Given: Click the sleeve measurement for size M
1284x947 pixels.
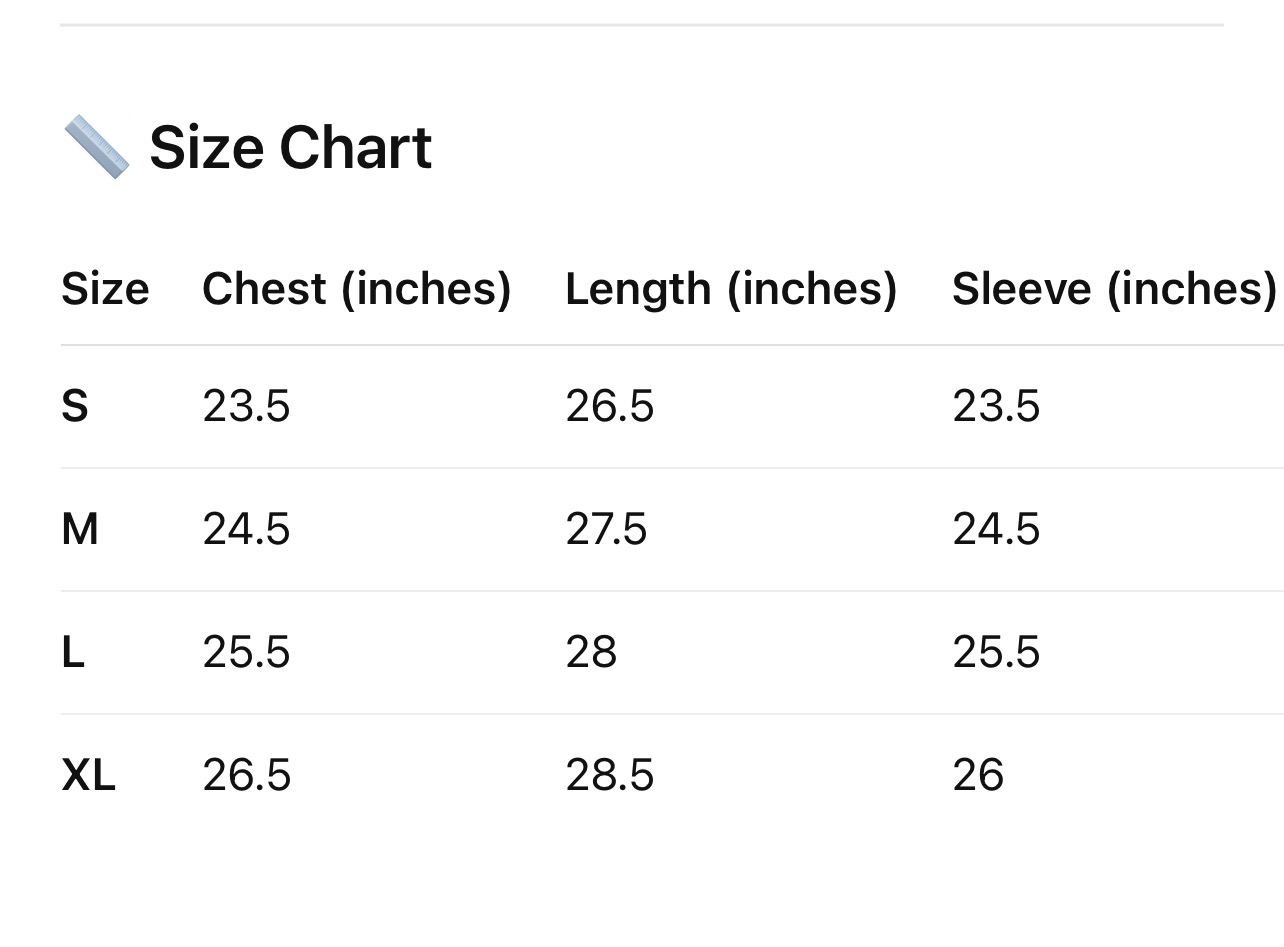Looking at the screenshot, I should click(996, 529).
